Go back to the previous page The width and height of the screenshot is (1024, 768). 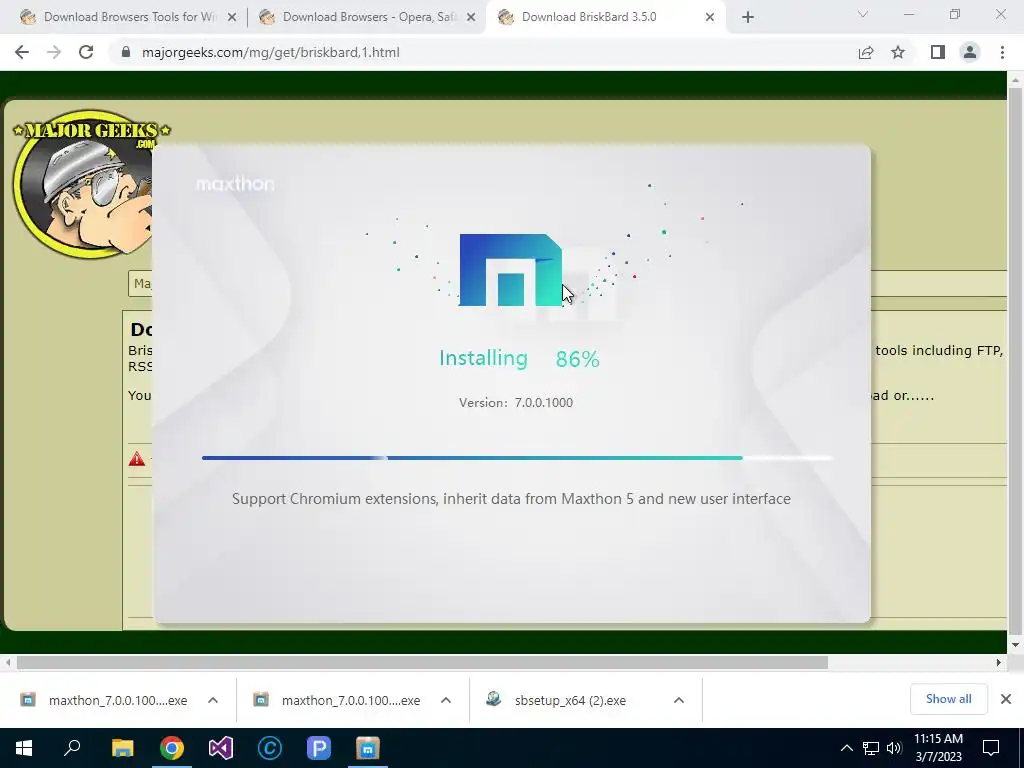click(x=22, y=52)
